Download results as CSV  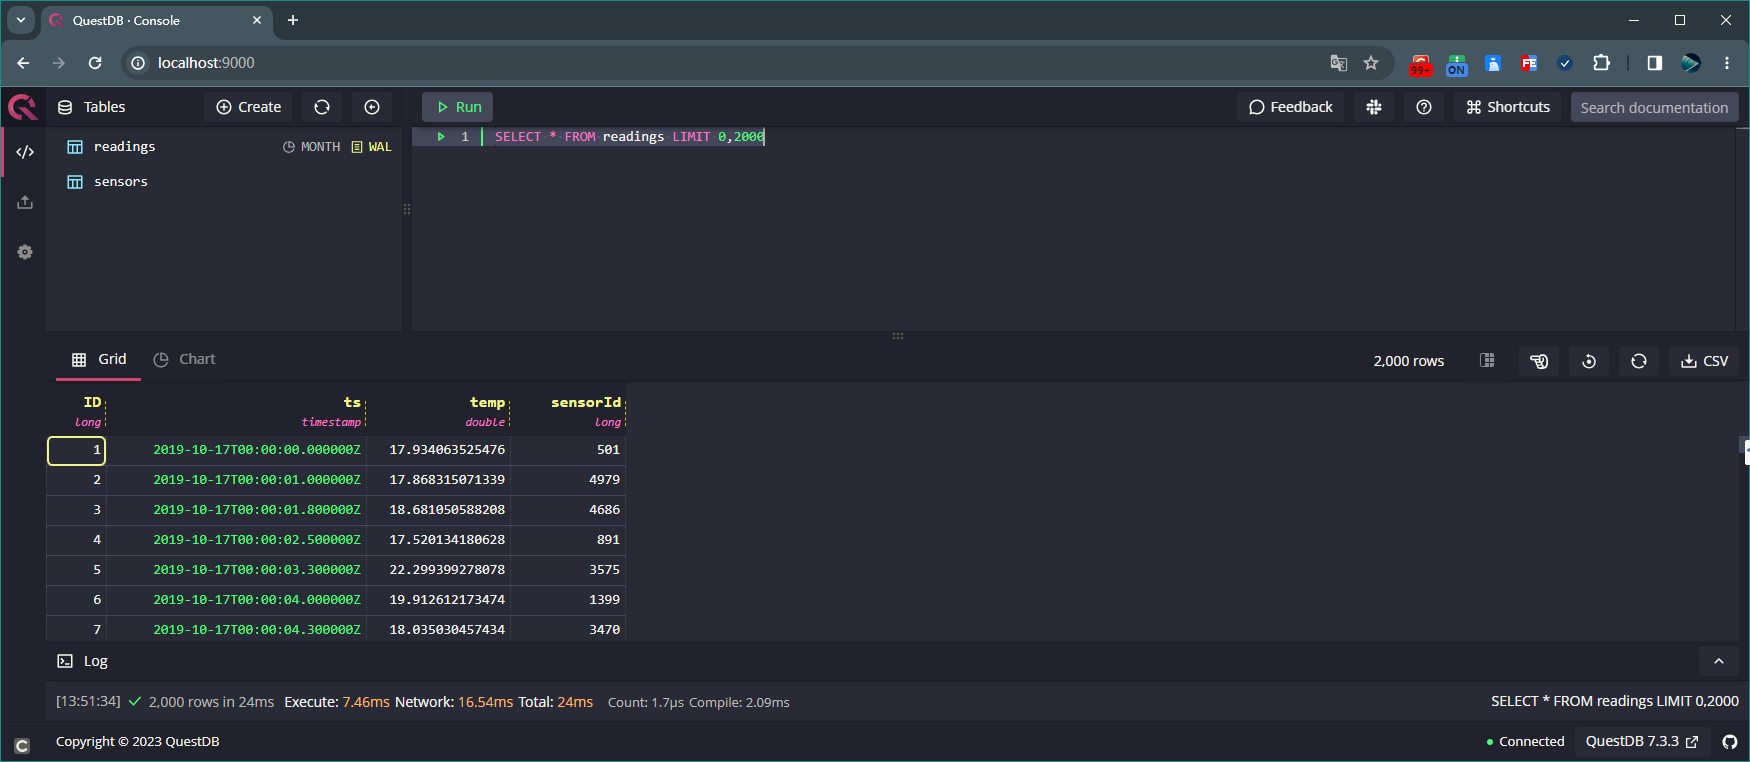1705,361
